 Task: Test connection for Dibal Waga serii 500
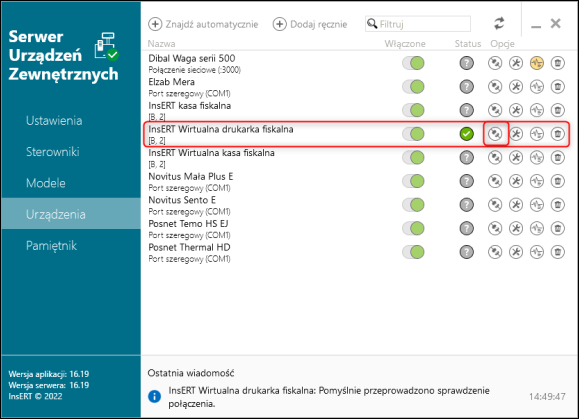(495, 63)
